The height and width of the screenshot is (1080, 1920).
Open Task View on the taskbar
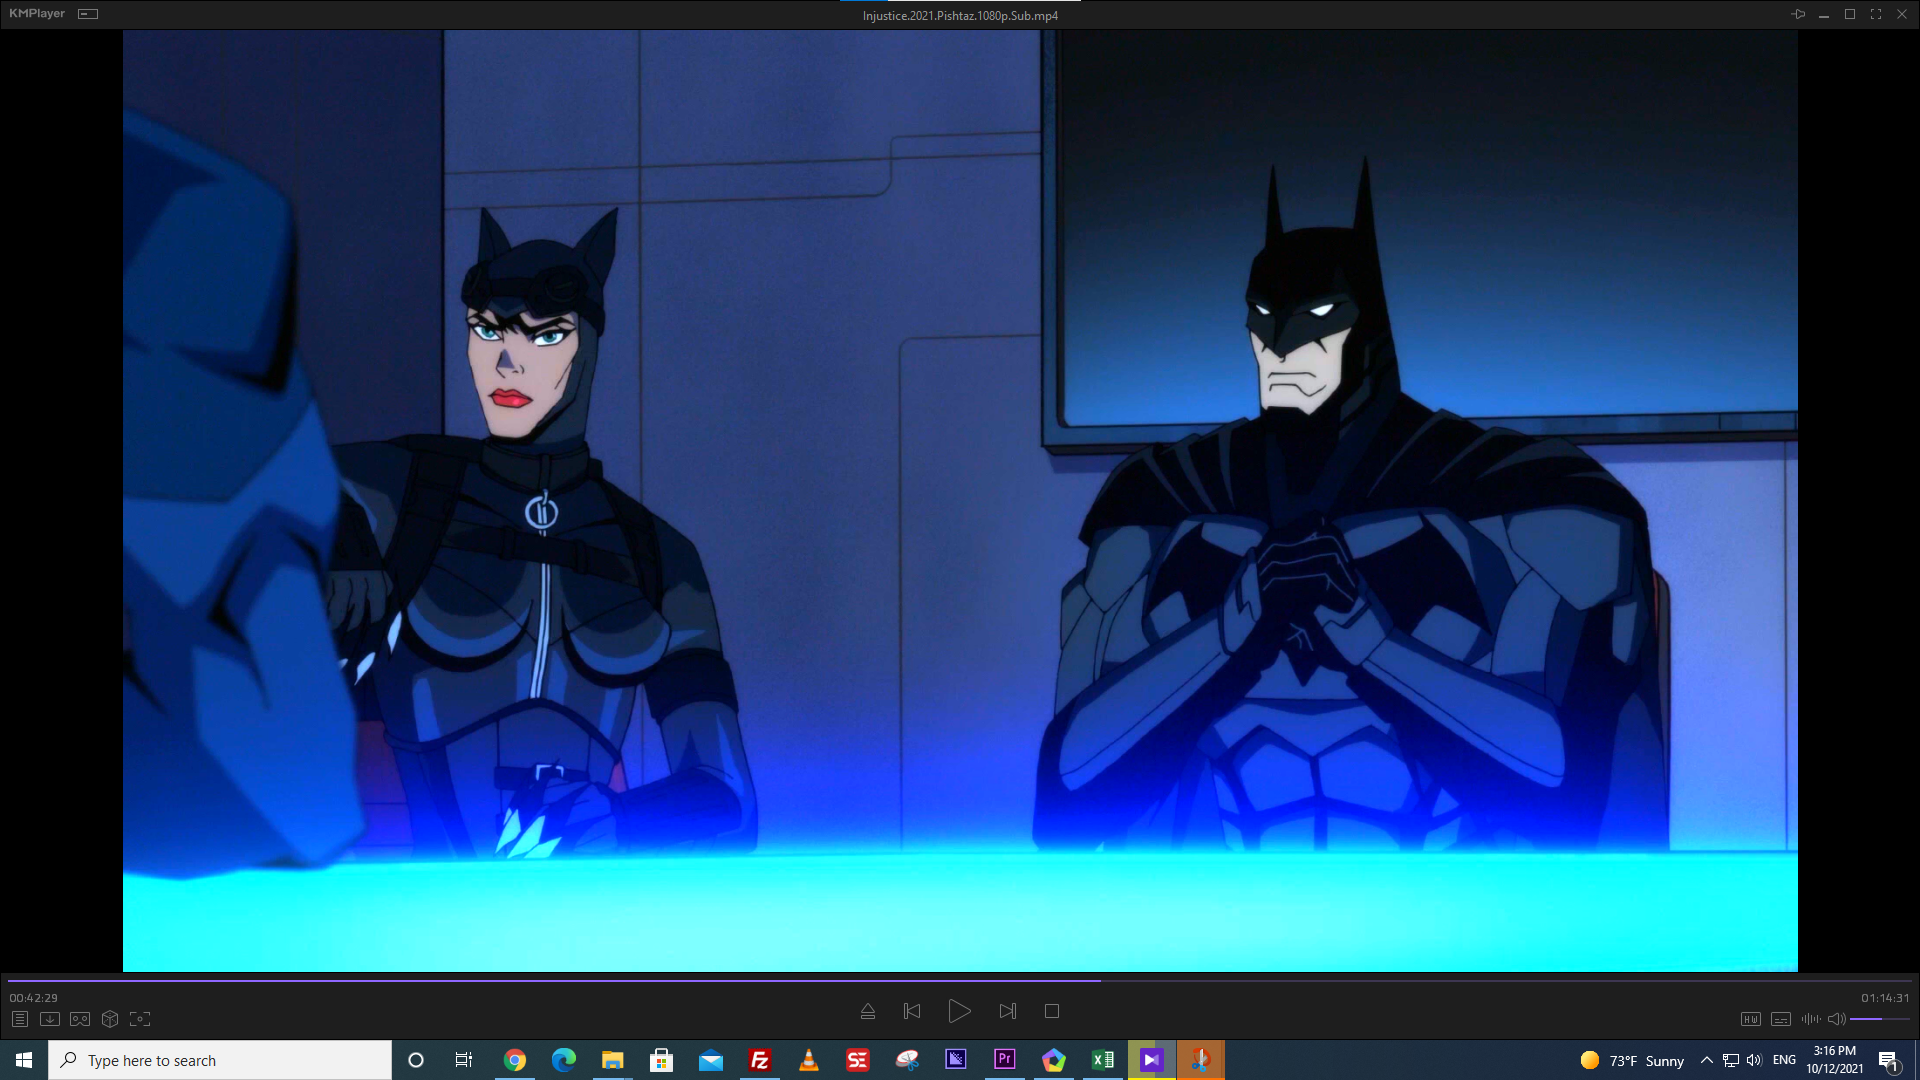coord(464,1060)
